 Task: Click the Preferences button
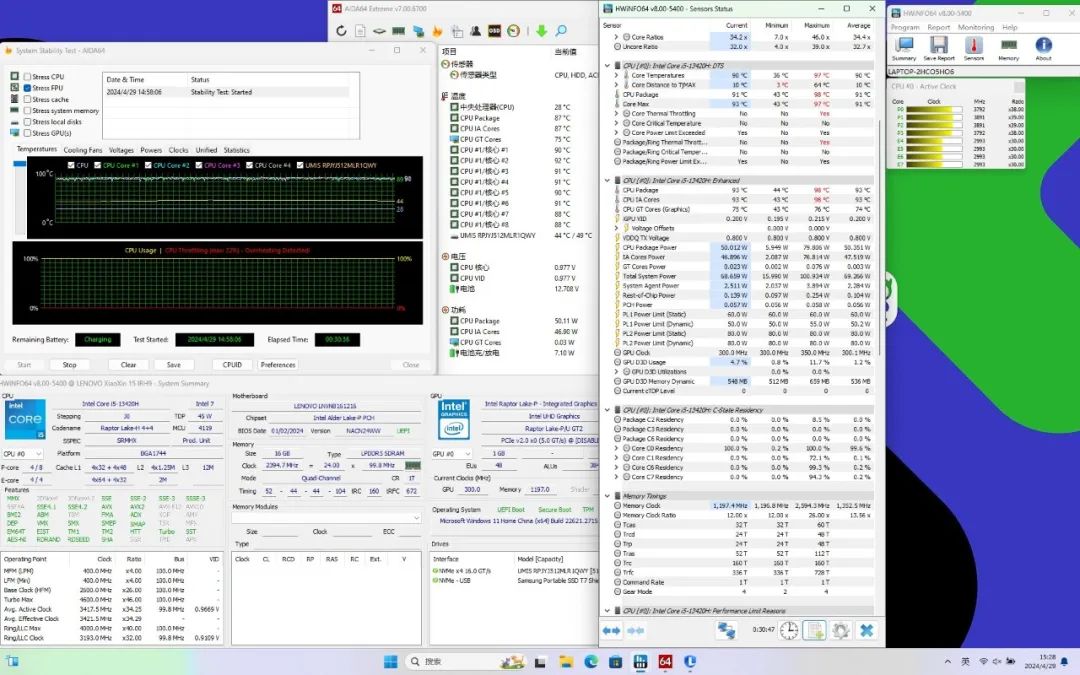278,365
